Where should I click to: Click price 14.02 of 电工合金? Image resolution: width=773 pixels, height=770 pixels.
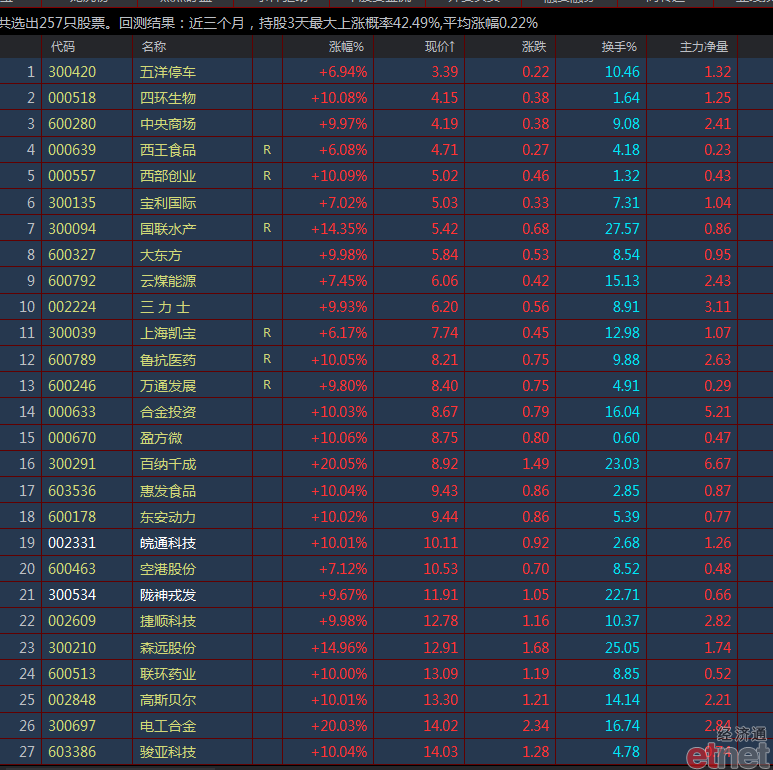[441, 726]
